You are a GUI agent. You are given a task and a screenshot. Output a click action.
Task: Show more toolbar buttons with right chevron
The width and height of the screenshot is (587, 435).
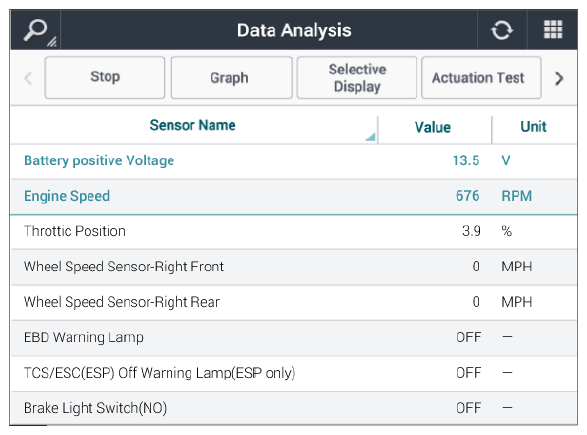(x=559, y=78)
